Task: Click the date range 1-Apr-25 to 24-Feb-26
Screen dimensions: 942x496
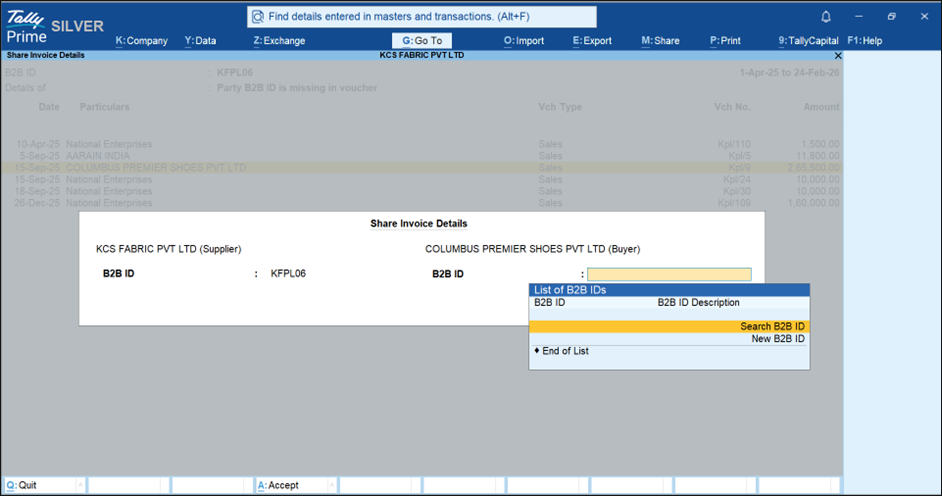Action: point(789,73)
